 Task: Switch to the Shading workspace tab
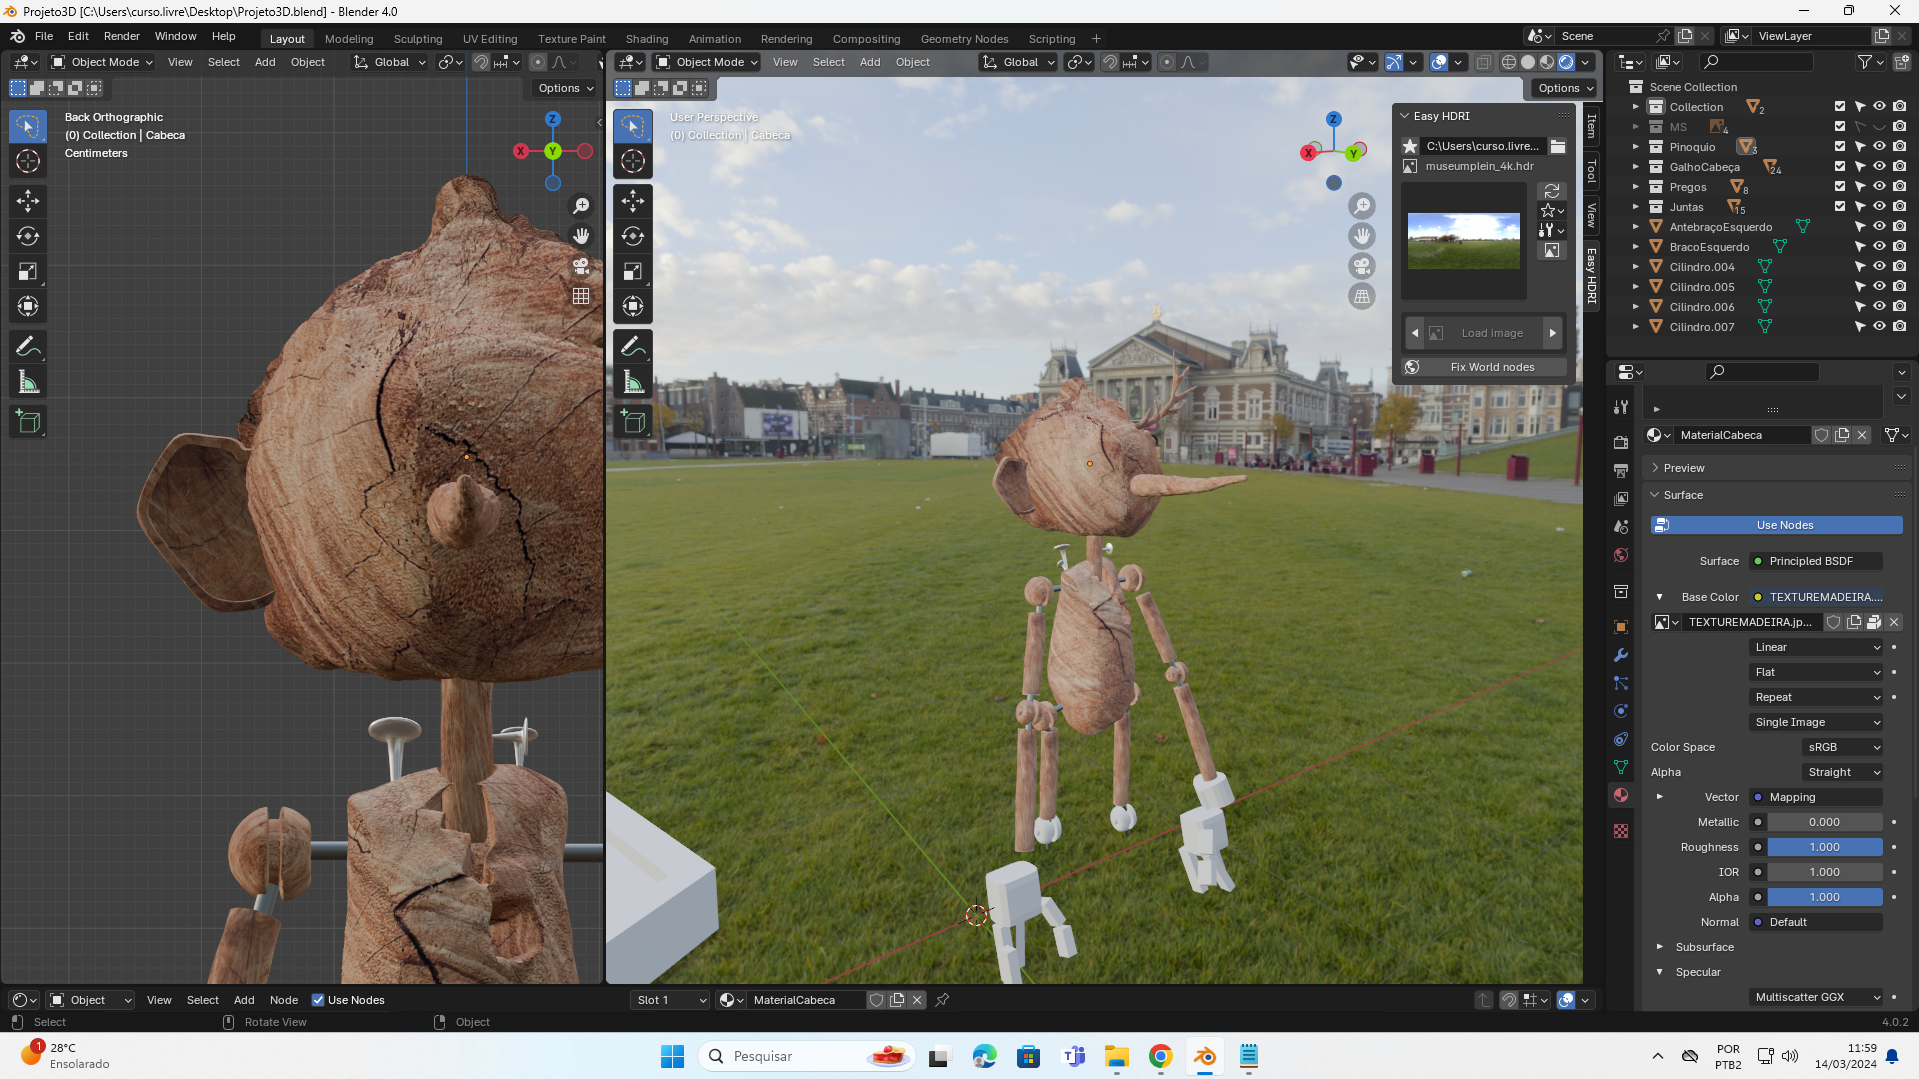(647, 39)
